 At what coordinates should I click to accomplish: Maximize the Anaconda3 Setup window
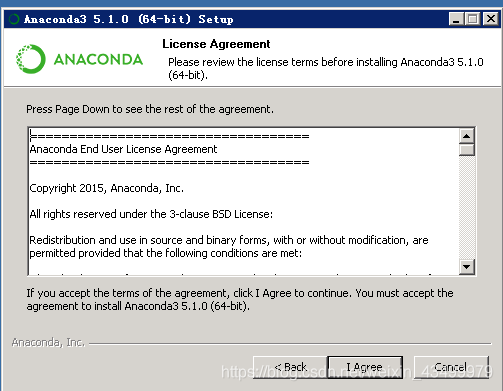472,19
